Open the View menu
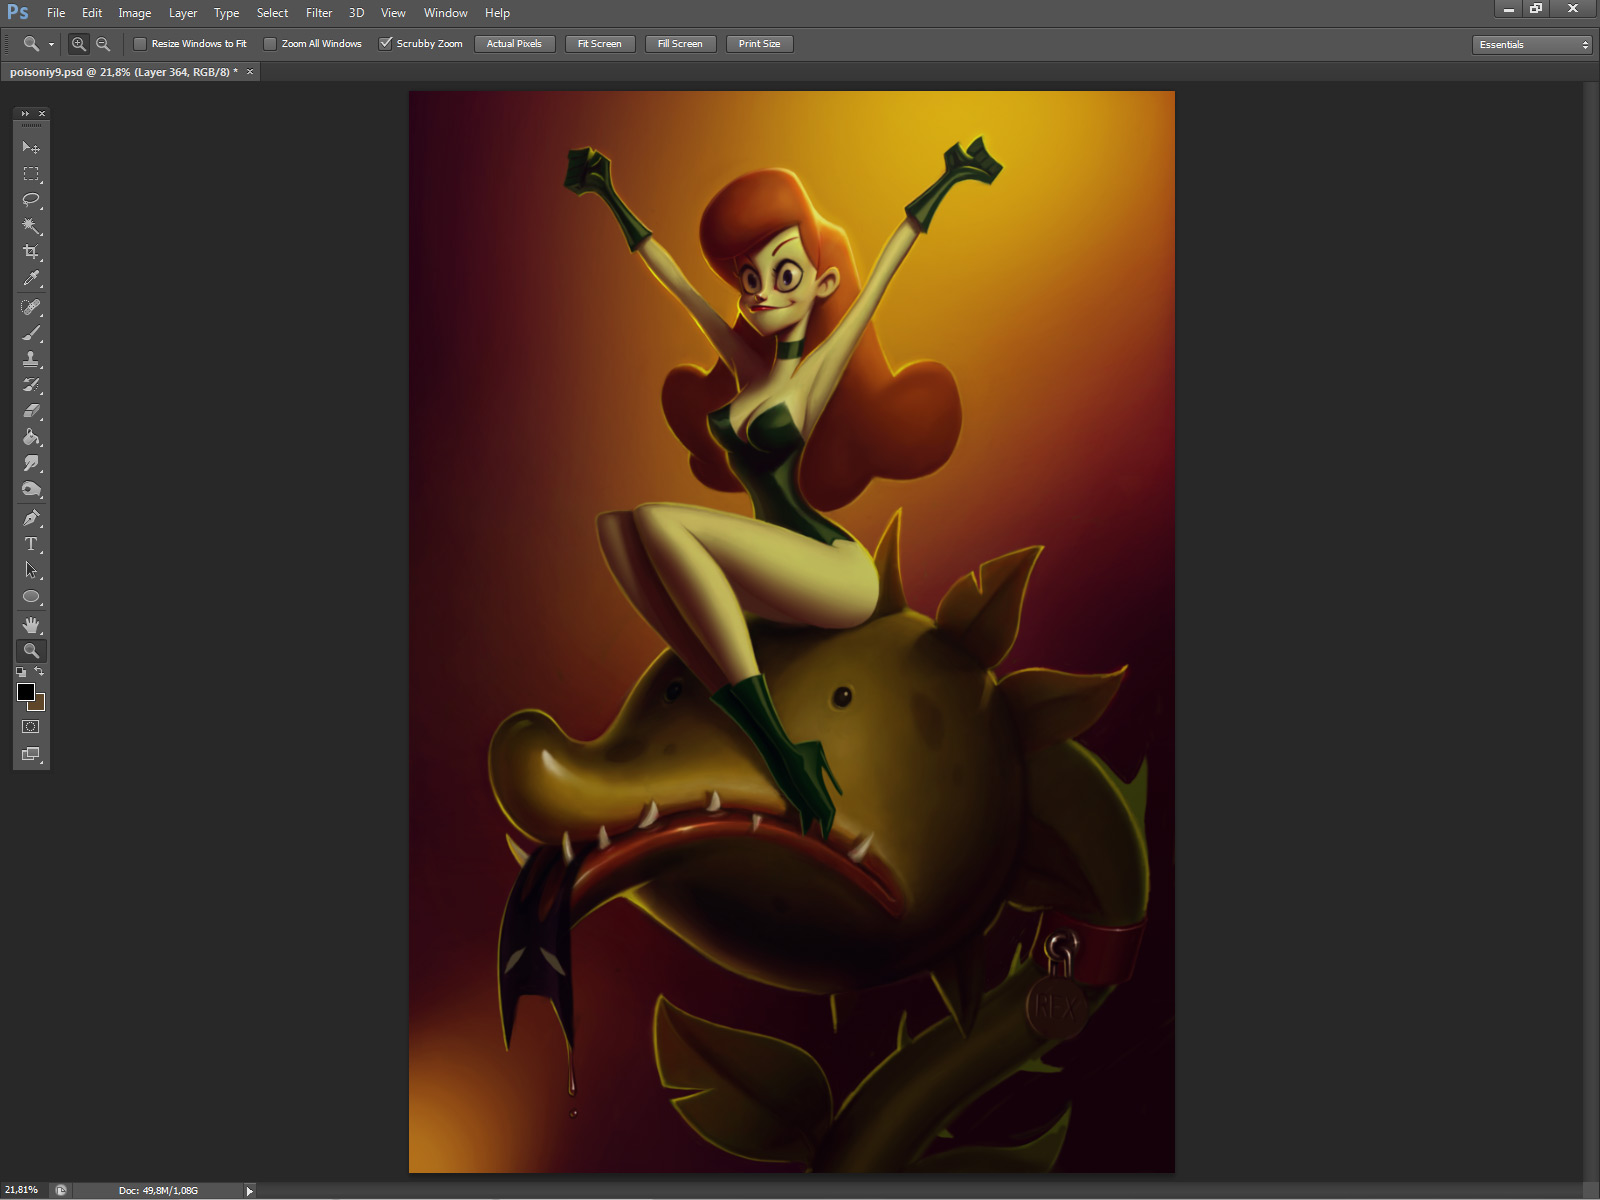This screenshot has width=1600, height=1200. pos(393,13)
